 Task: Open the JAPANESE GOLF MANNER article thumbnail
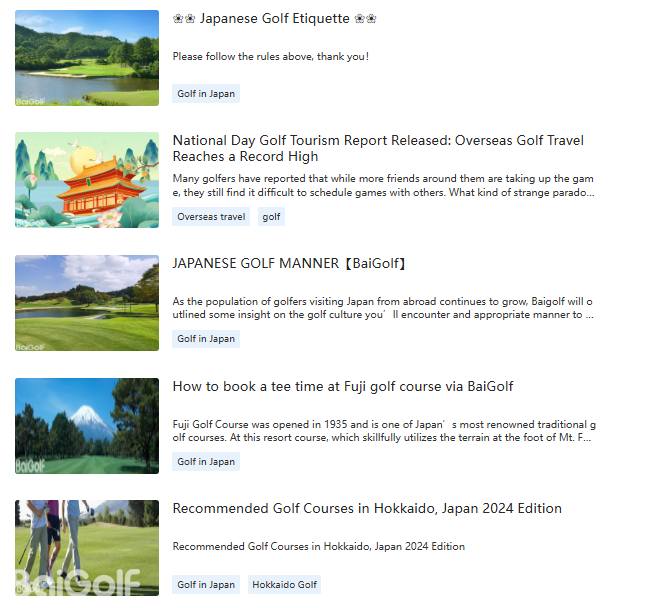tap(87, 303)
